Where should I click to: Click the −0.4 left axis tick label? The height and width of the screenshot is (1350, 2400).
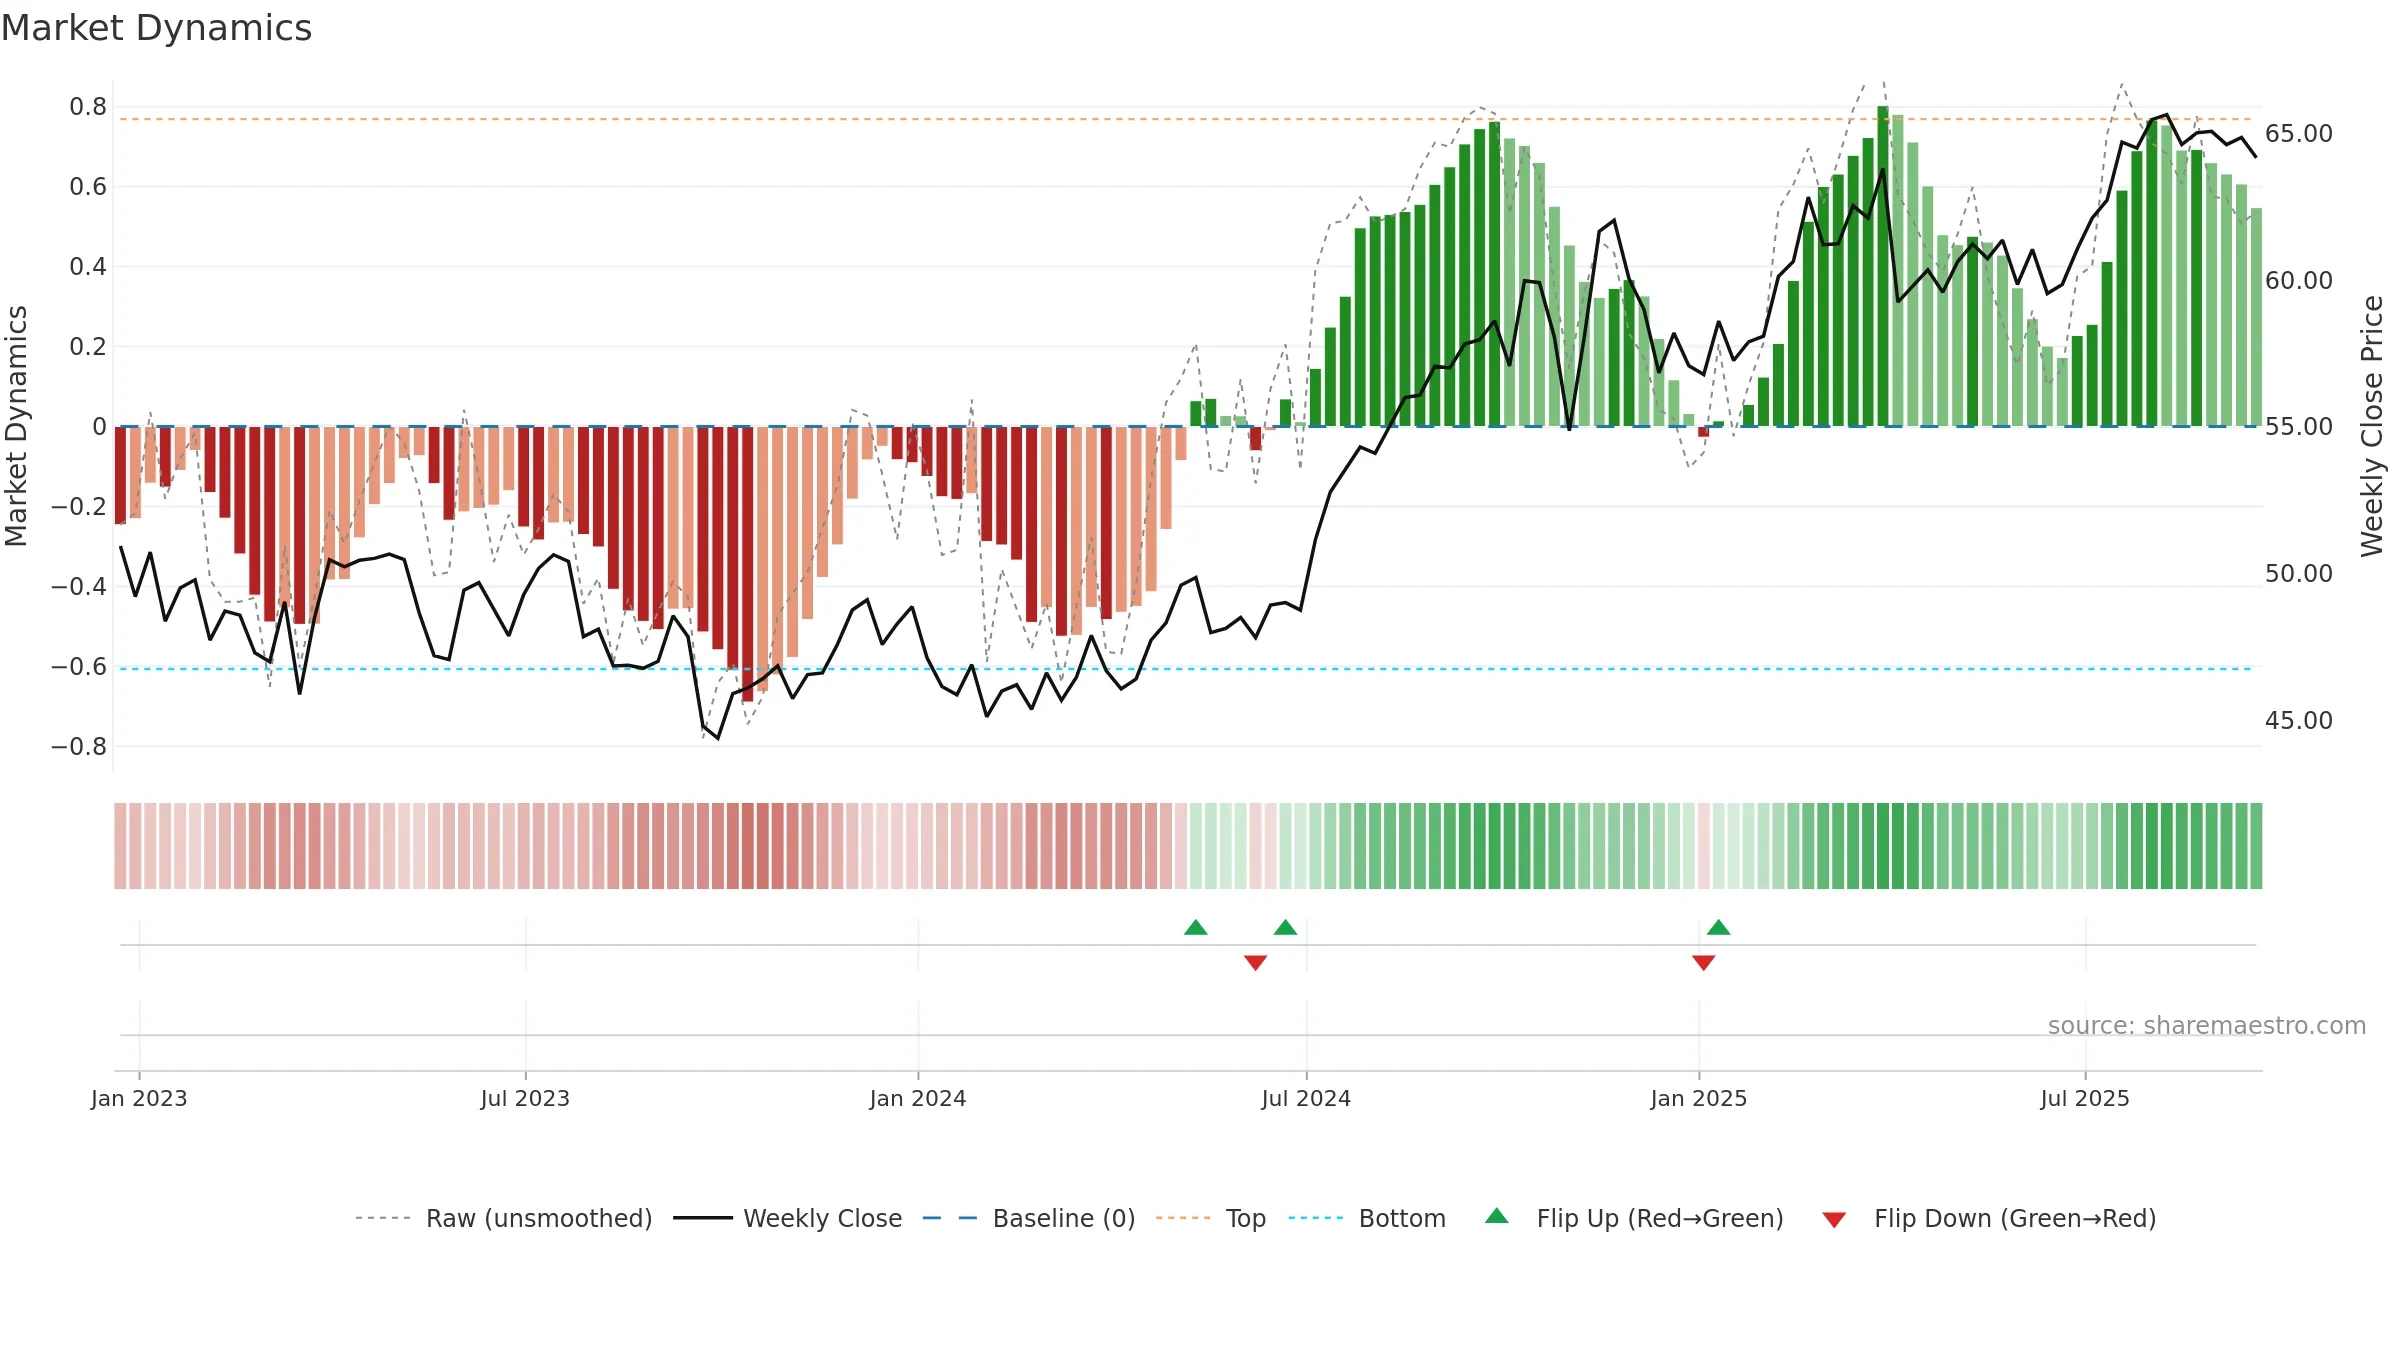tap(79, 587)
